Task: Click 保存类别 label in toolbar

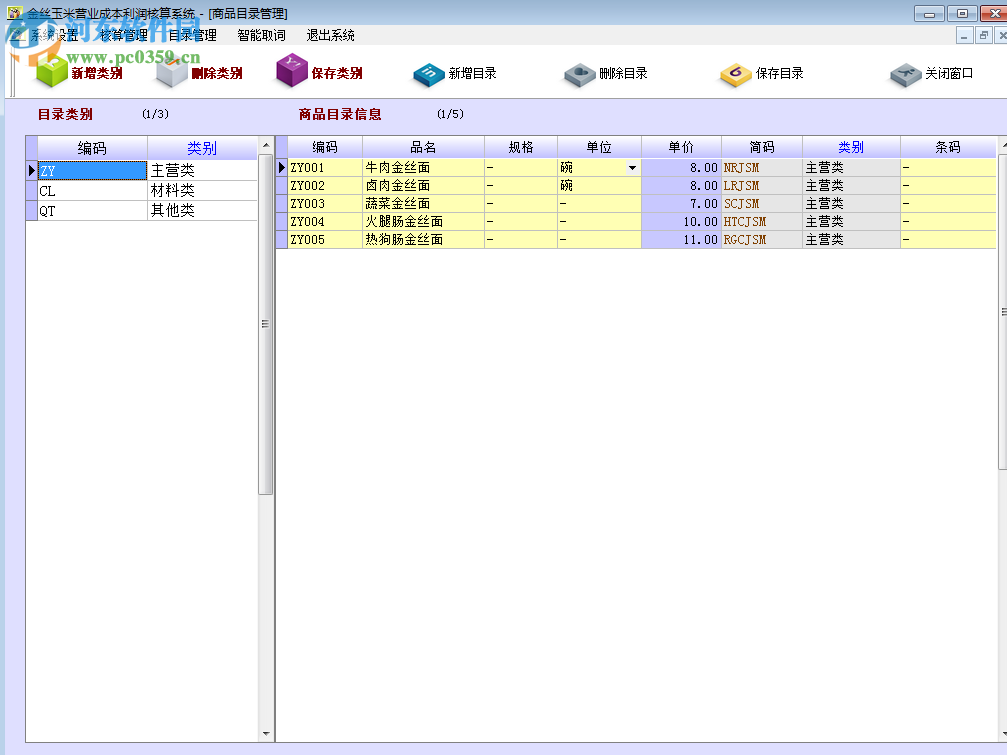Action: tap(337, 73)
